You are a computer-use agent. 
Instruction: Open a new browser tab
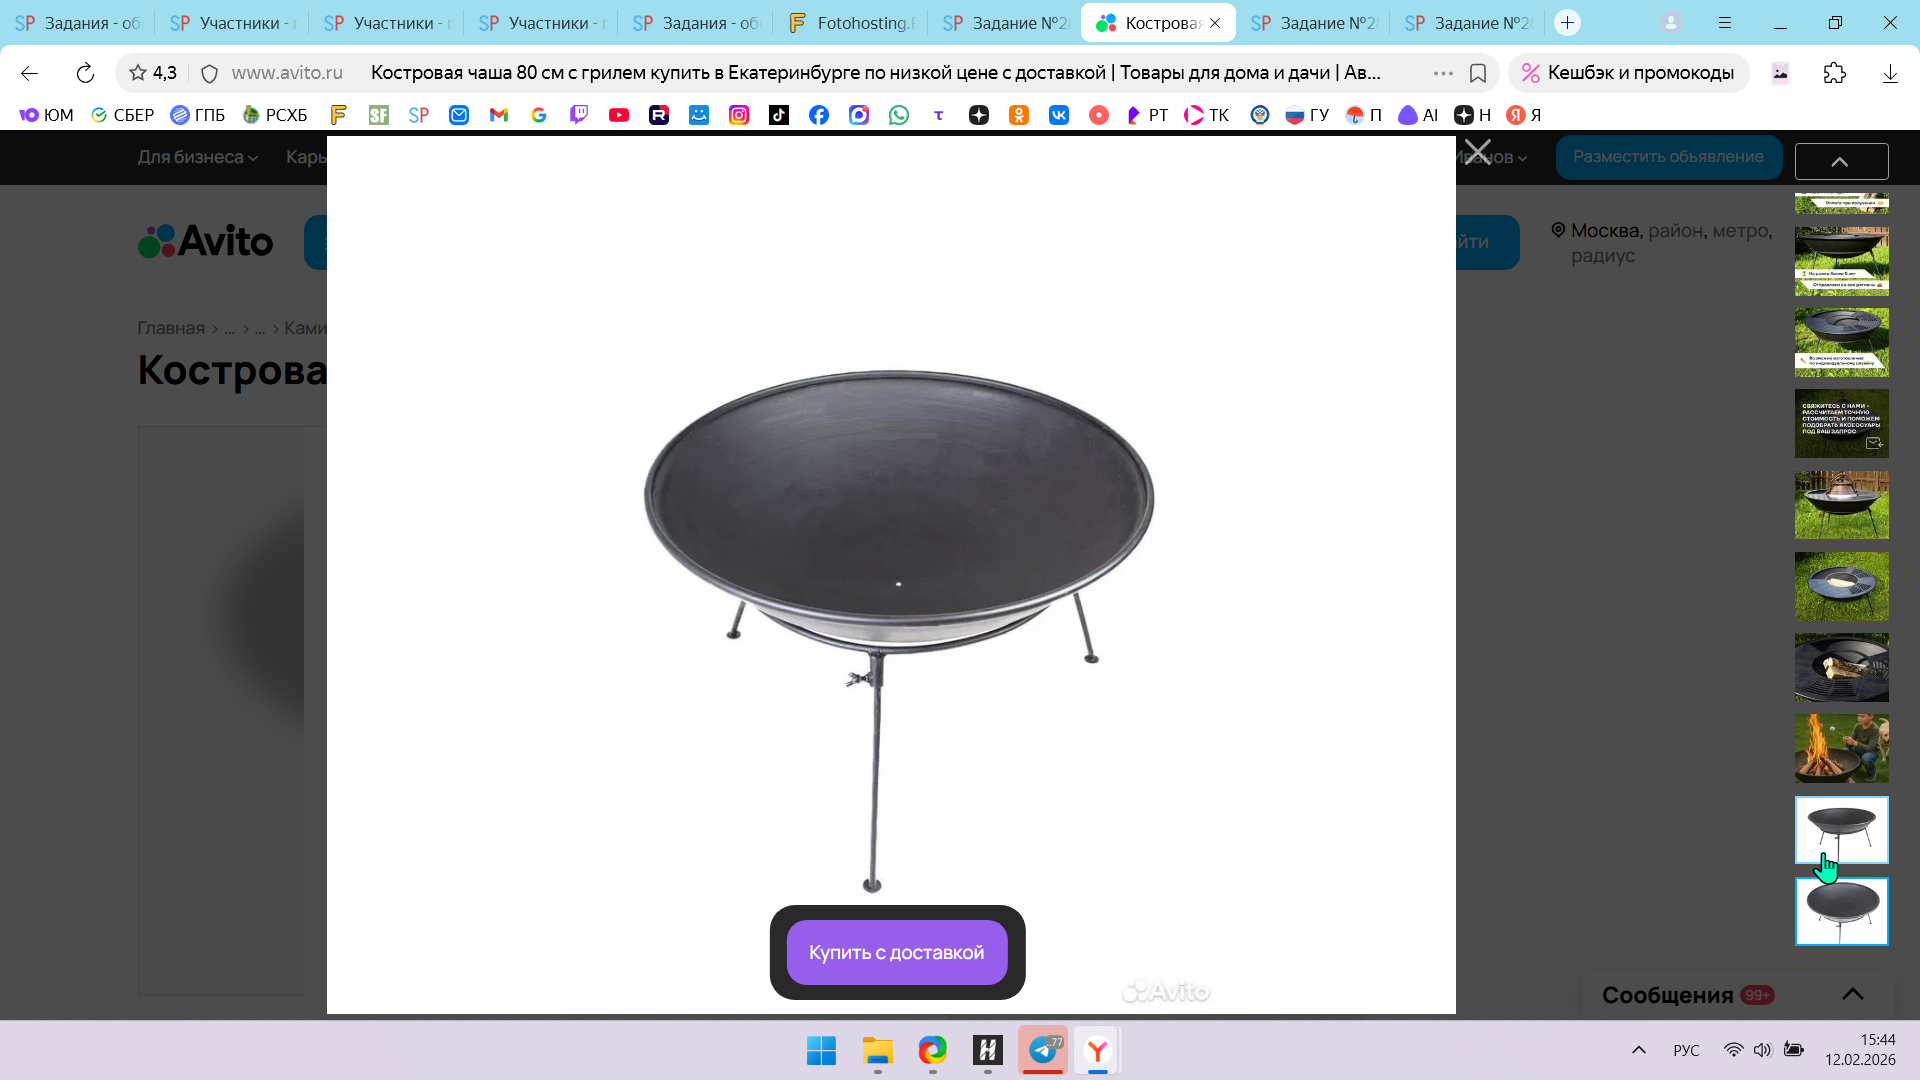click(x=1567, y=23)
